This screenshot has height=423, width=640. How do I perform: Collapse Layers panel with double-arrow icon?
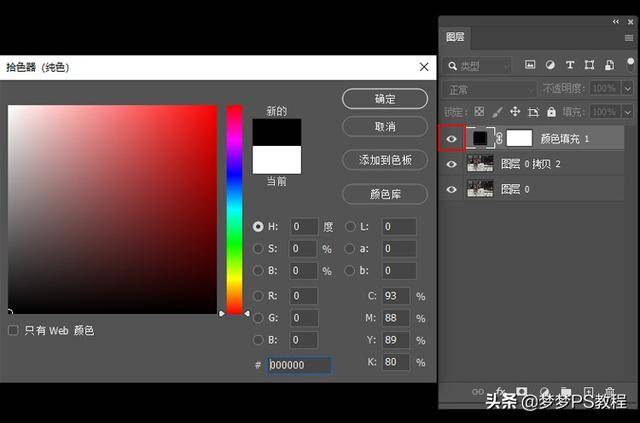point(616,22)
